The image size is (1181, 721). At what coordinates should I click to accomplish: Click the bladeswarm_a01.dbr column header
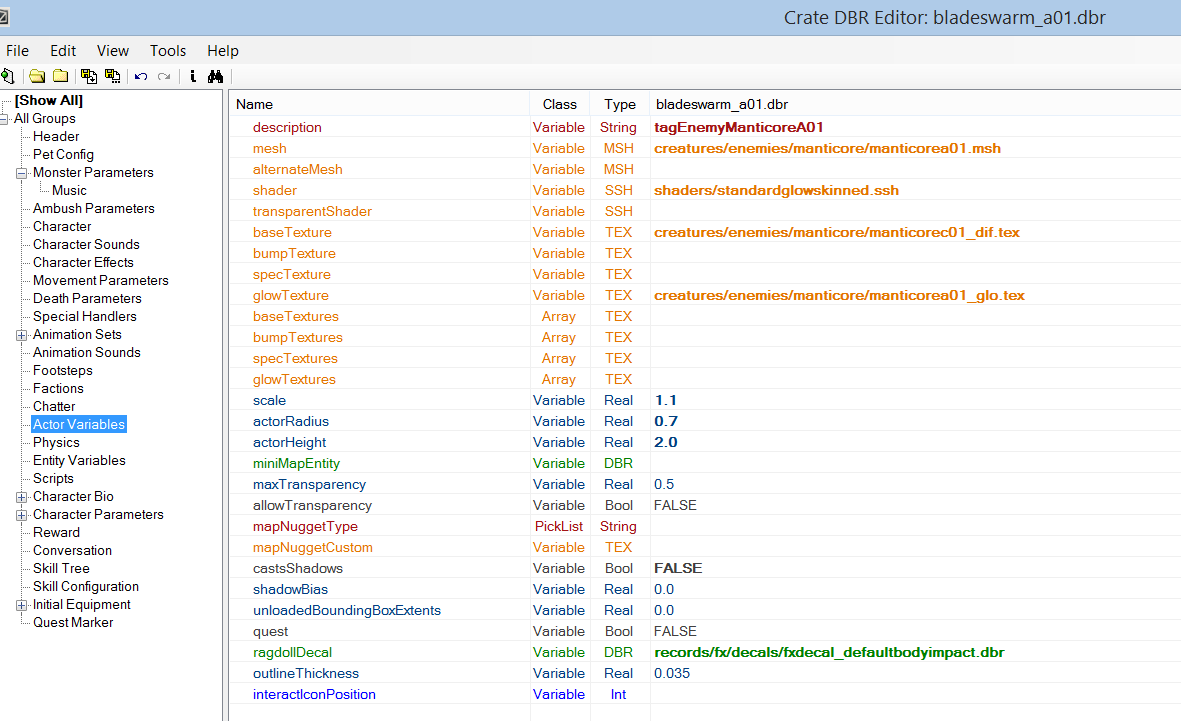pos(915,104)
